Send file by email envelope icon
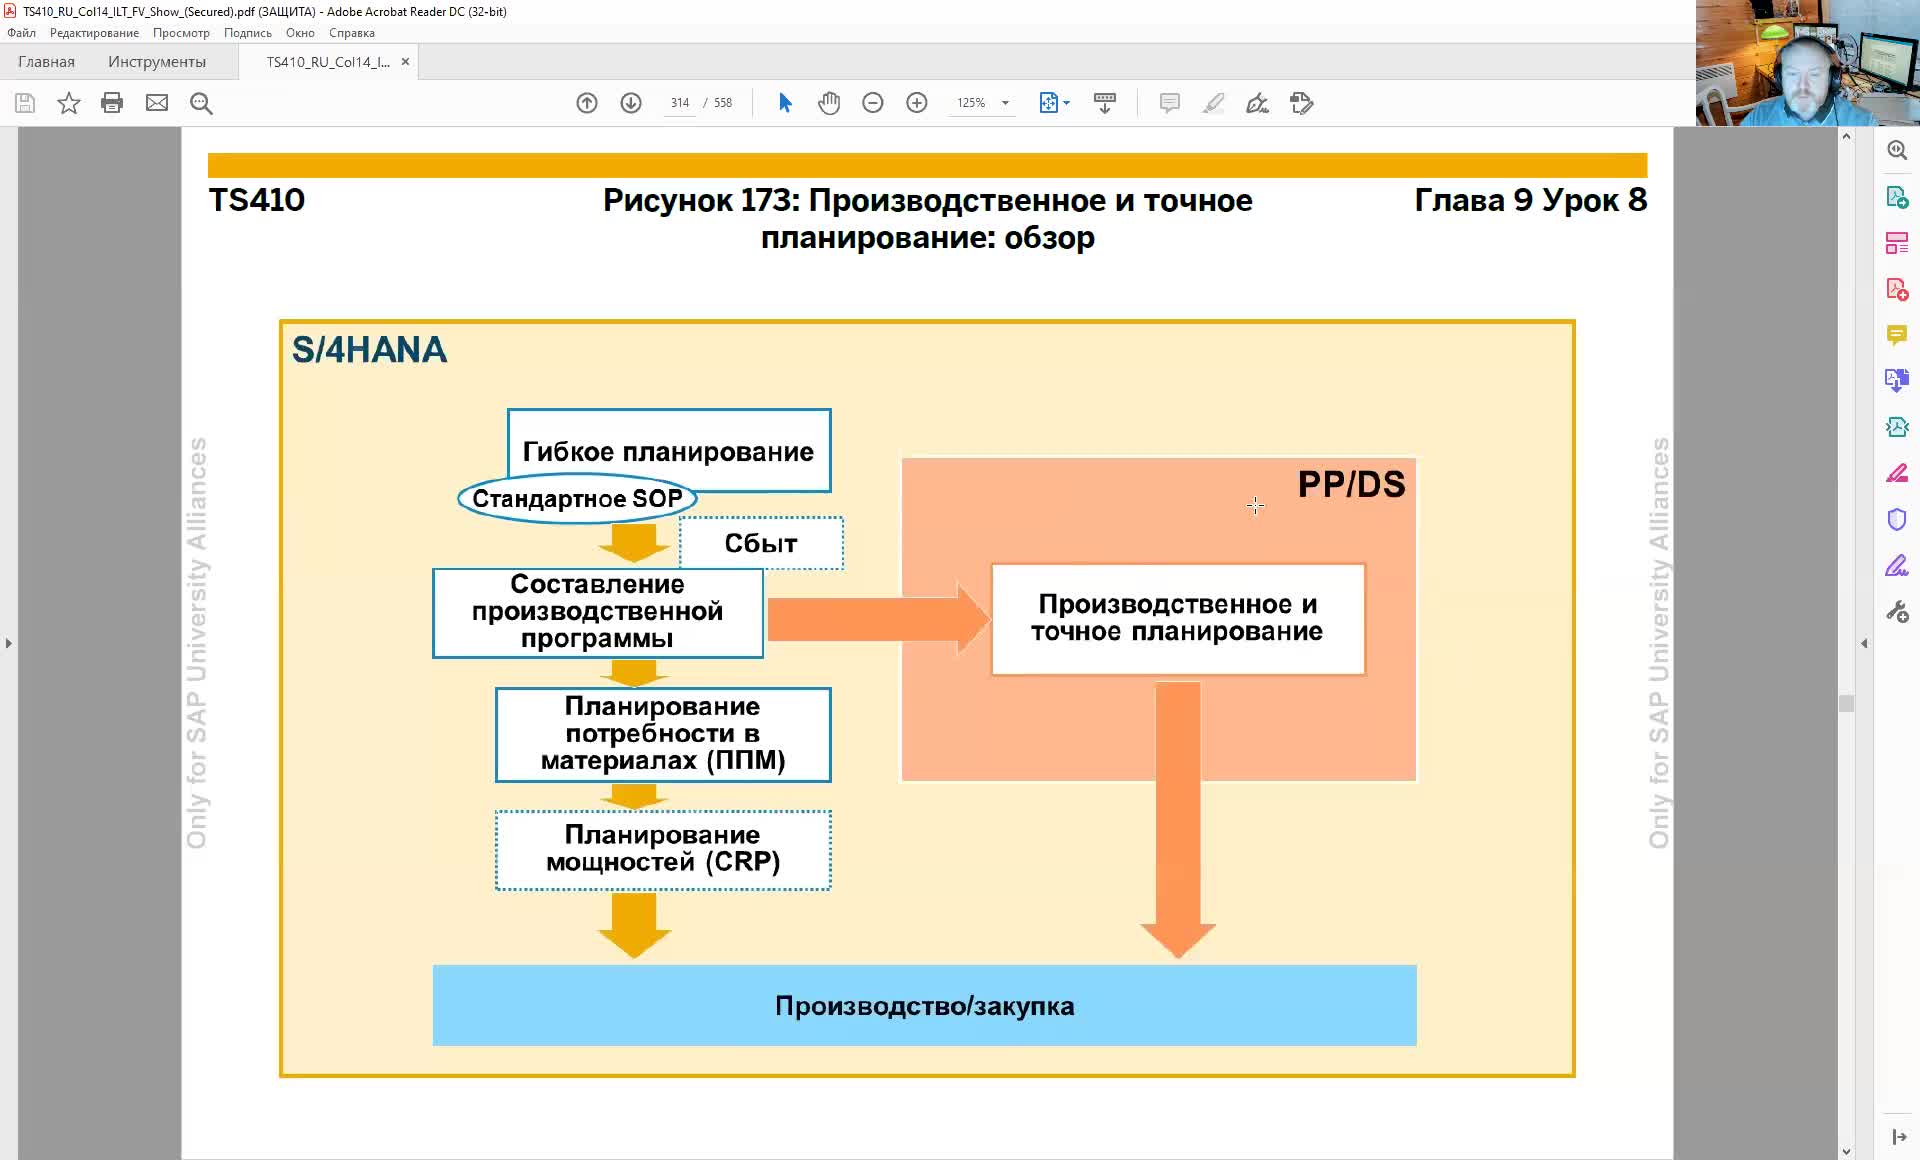1920x1160 pixels. tap(157, 103)
